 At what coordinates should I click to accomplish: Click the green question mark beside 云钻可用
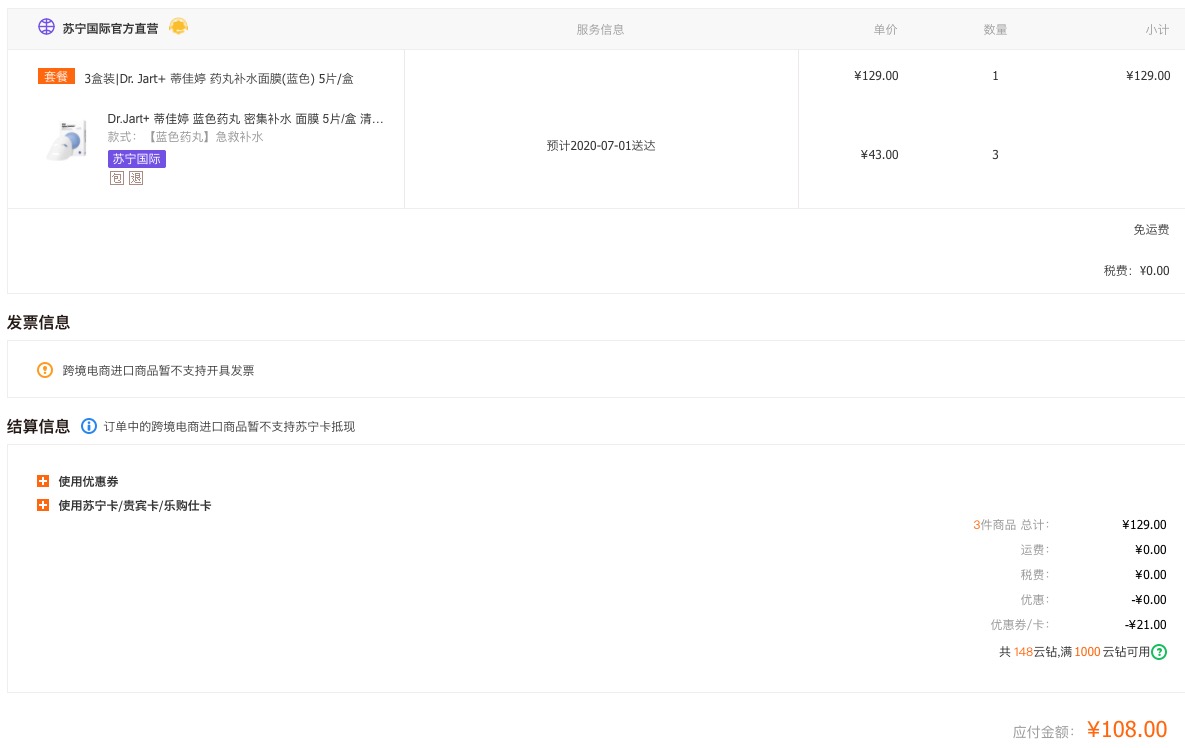(x=1159, y=652)
